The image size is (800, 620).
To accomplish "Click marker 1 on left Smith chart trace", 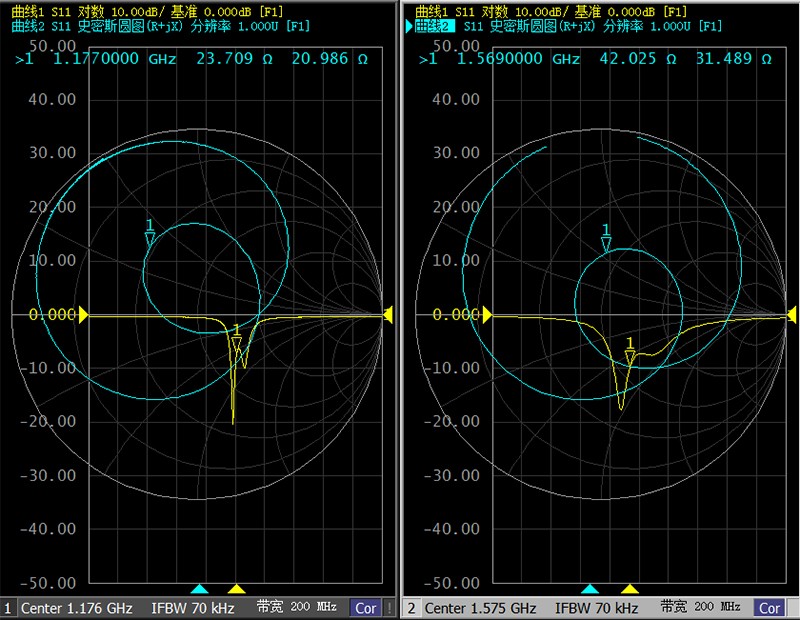I will [150, 238].
